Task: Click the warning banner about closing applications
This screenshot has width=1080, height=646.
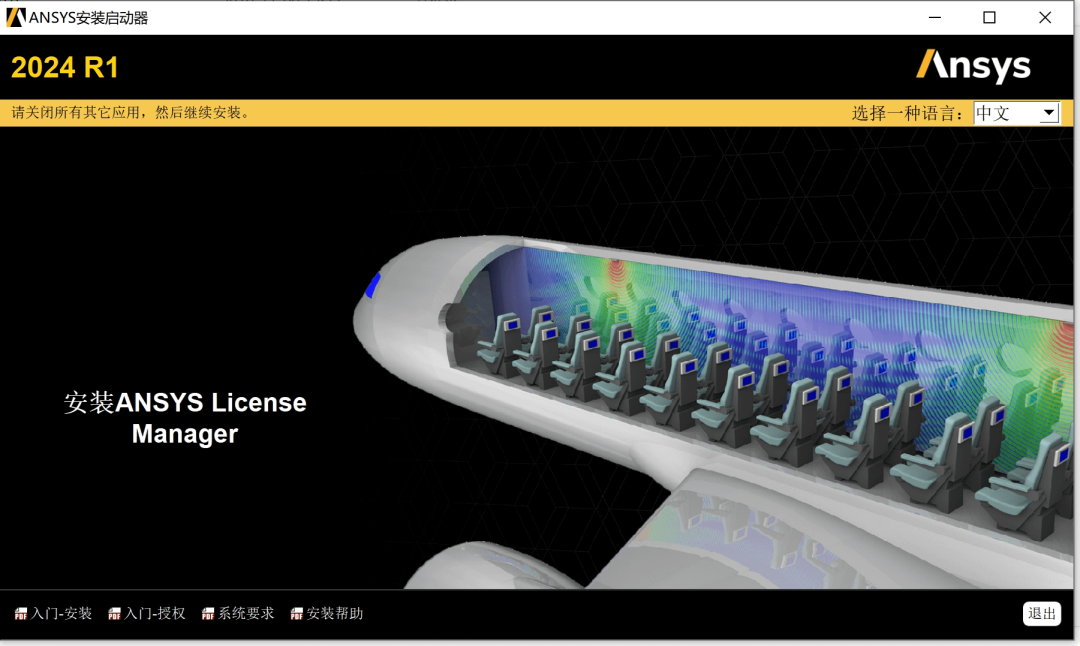Action: tap(130, 112)
